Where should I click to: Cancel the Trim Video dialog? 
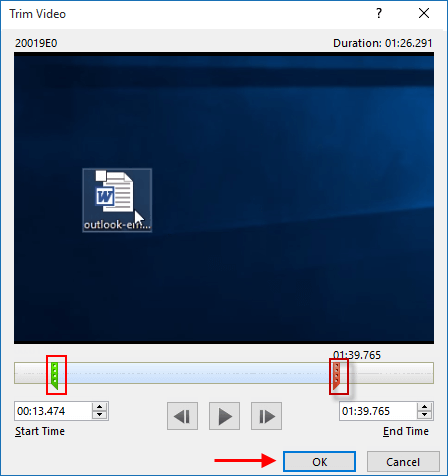coord(403,462)
